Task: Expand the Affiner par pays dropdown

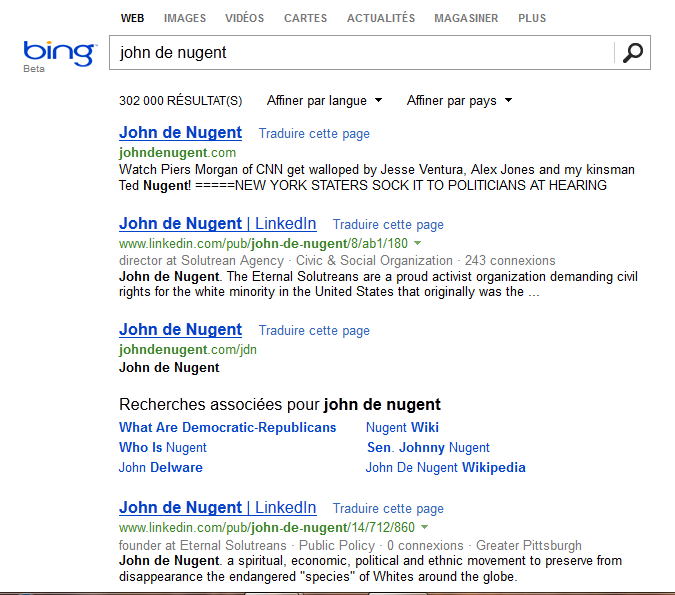Action: [459, 100]
